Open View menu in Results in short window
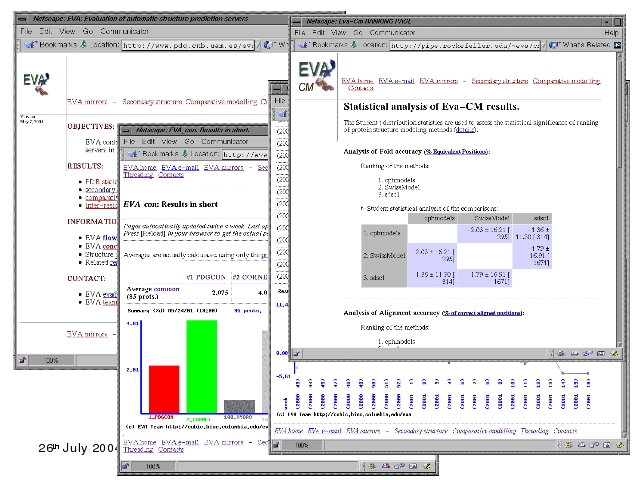 (x=167, y=142)
